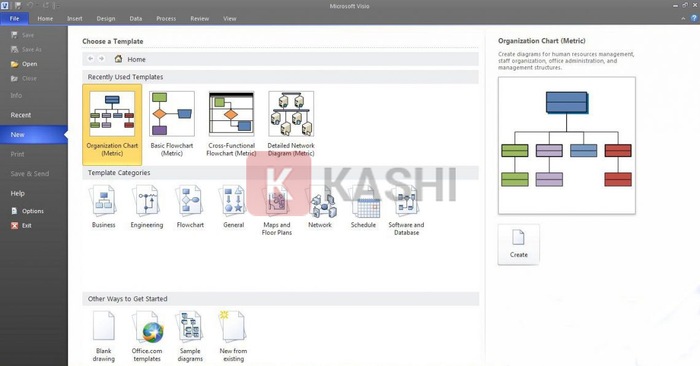
Task: Open the Business template category
Action: 104,207
